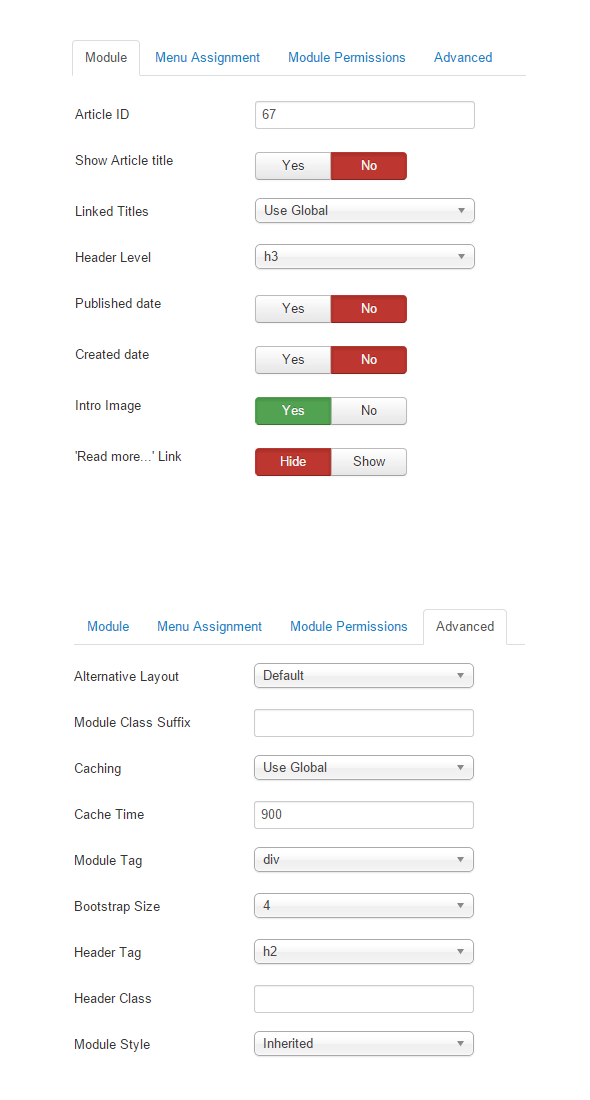Open the Caching Use Global dropdown
The height and width of the screenshot is (1100, 590).
363,767
